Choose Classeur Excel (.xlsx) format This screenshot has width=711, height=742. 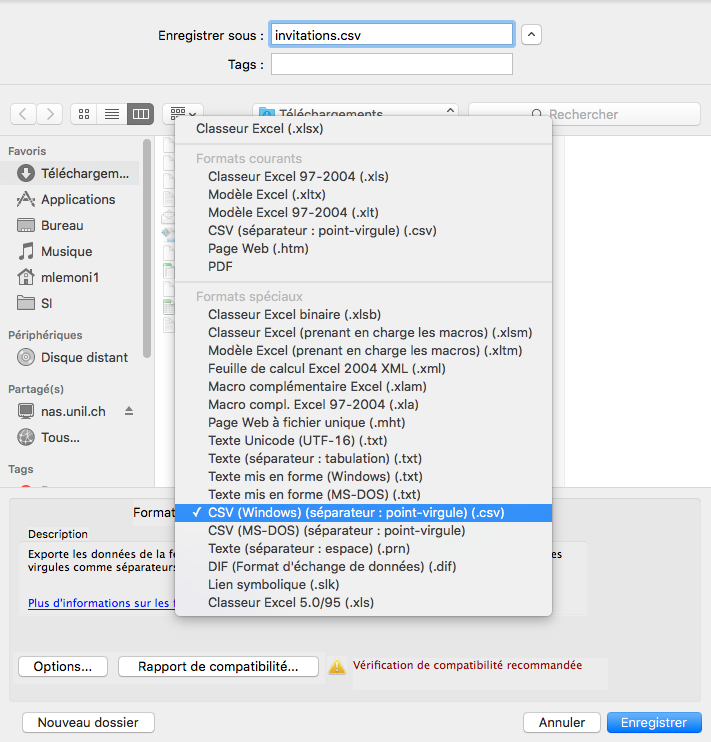259,129
